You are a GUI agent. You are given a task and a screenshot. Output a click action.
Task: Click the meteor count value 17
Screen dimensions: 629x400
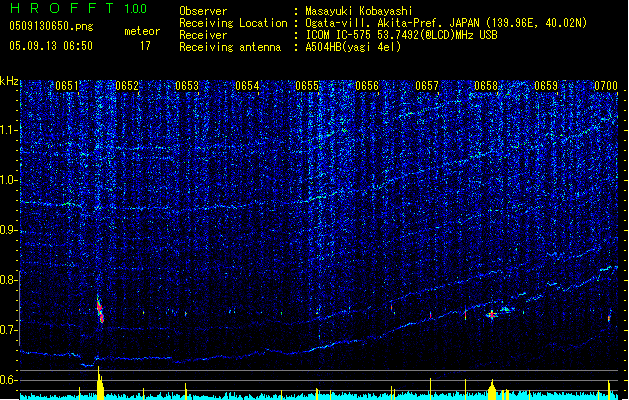pos(145,46)
